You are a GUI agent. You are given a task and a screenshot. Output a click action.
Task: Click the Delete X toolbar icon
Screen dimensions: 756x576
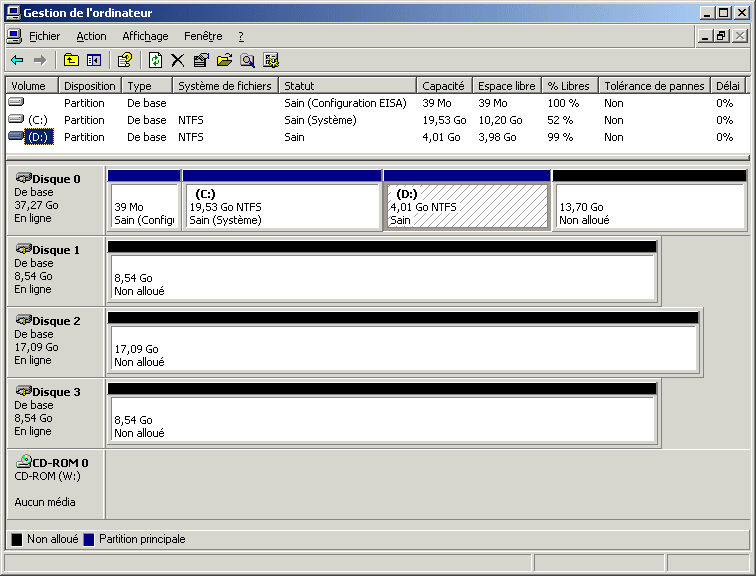[178, 60]
